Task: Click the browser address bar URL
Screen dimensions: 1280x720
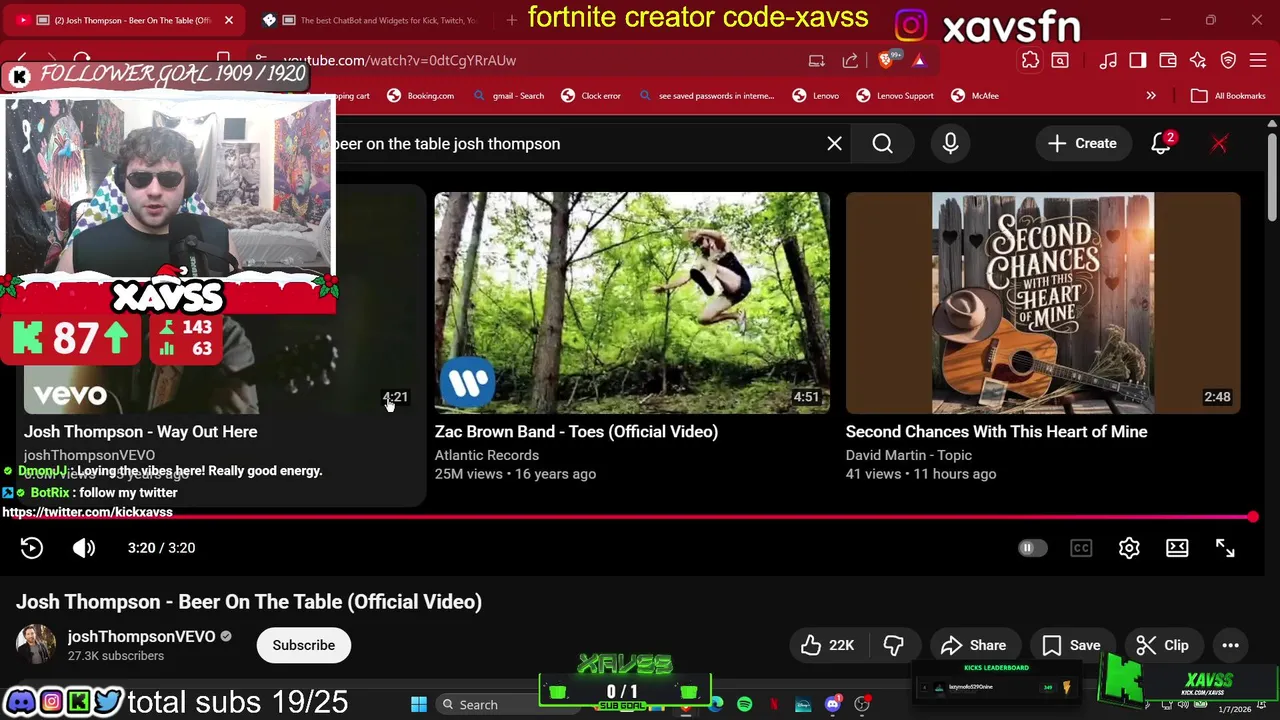Action: tap(399, 60)
